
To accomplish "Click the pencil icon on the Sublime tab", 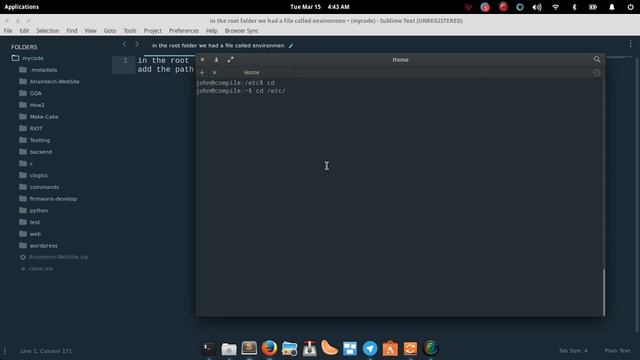I will (x=291, y=46).
